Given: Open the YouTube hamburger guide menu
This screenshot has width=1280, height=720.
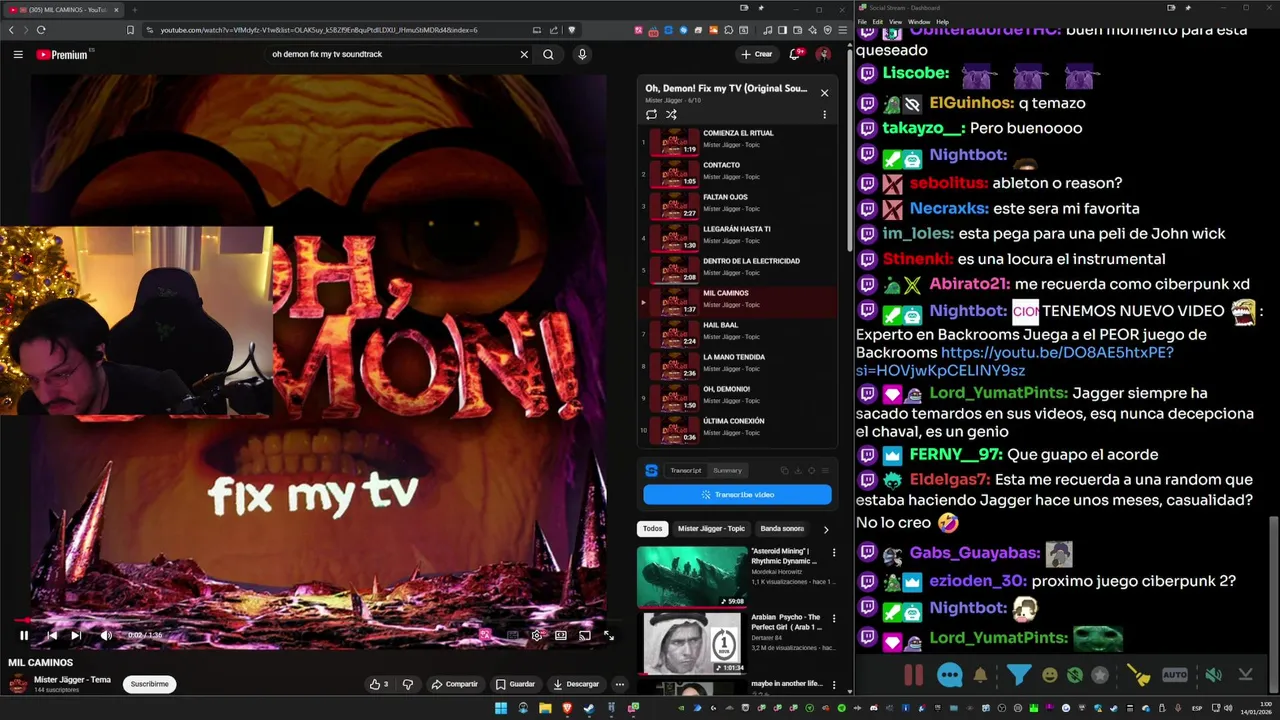Looking at the screenshot, I should (x=18, y=54).
